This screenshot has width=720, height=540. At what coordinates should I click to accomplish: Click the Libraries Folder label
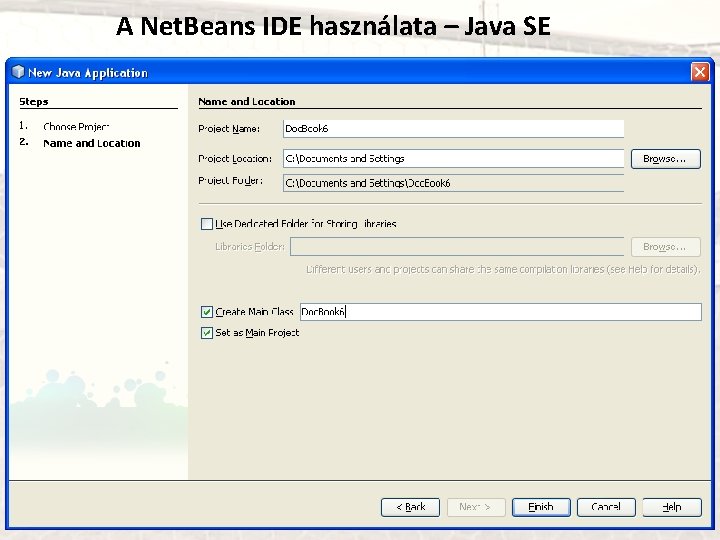pyautogui.click(x=250, y=247)
